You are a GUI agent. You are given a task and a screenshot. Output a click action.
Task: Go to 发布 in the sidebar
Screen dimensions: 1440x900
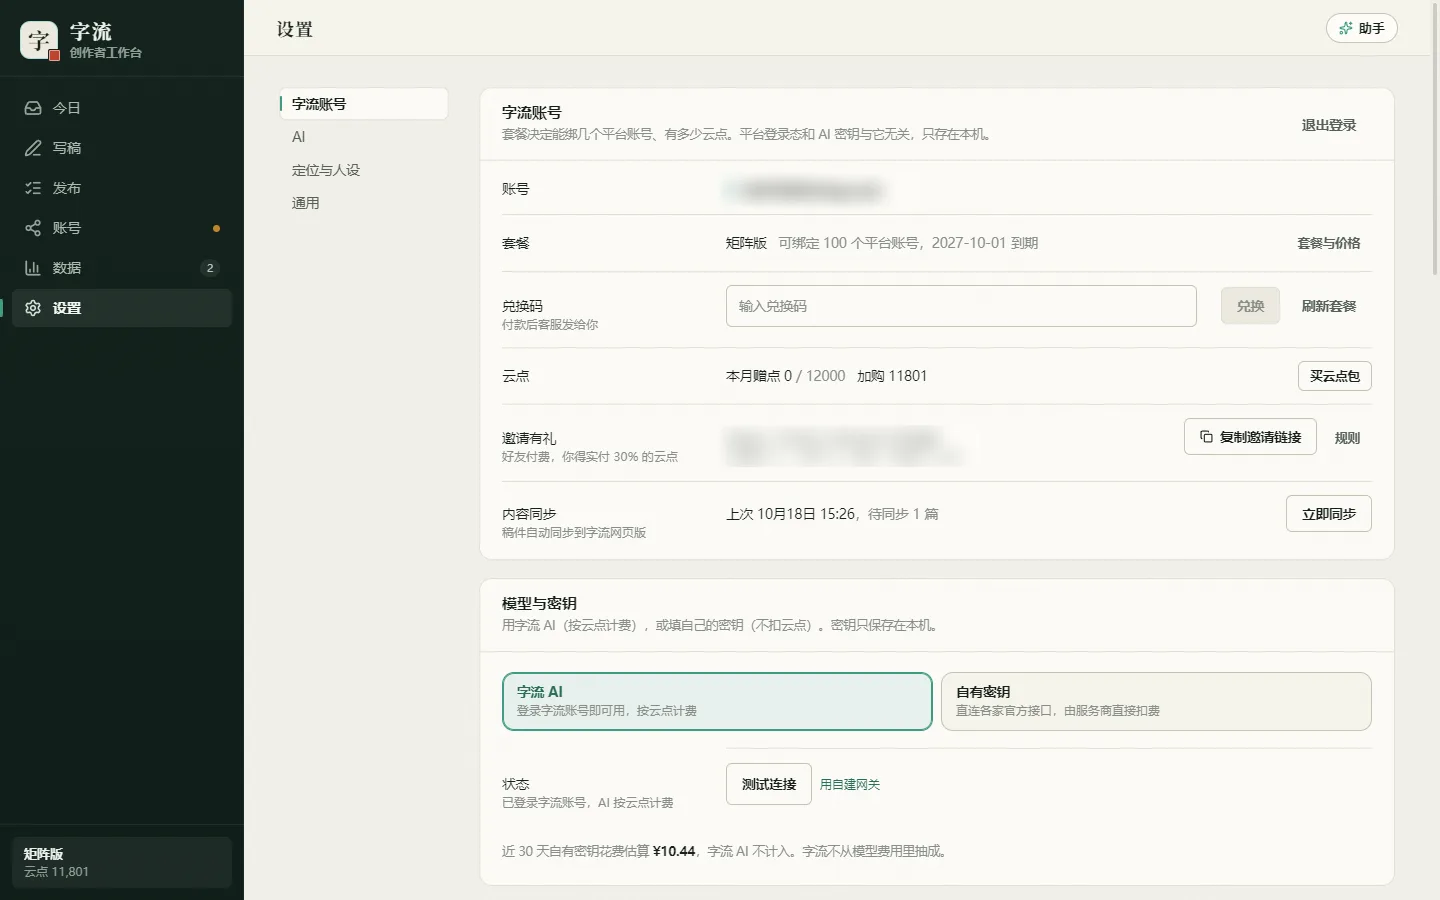tap(122, 188)
